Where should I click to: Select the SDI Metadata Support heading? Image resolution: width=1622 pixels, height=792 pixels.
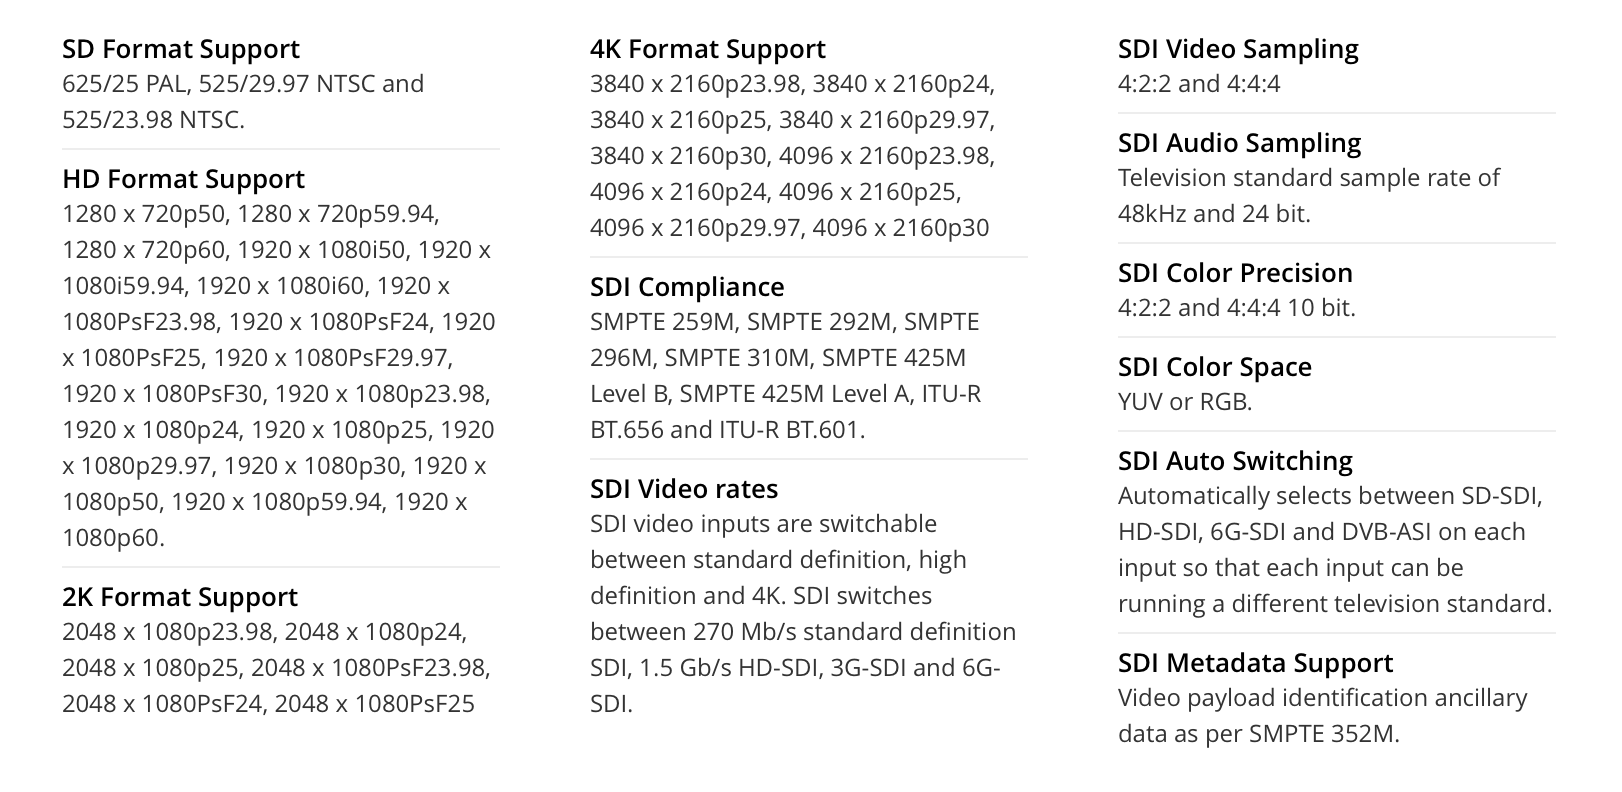point(1255,663)
